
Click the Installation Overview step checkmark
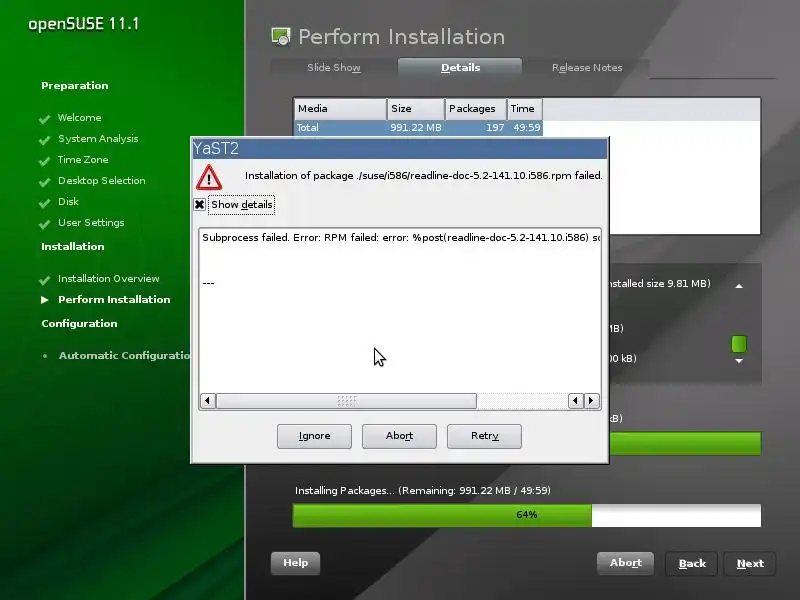(x=44, y=280)
